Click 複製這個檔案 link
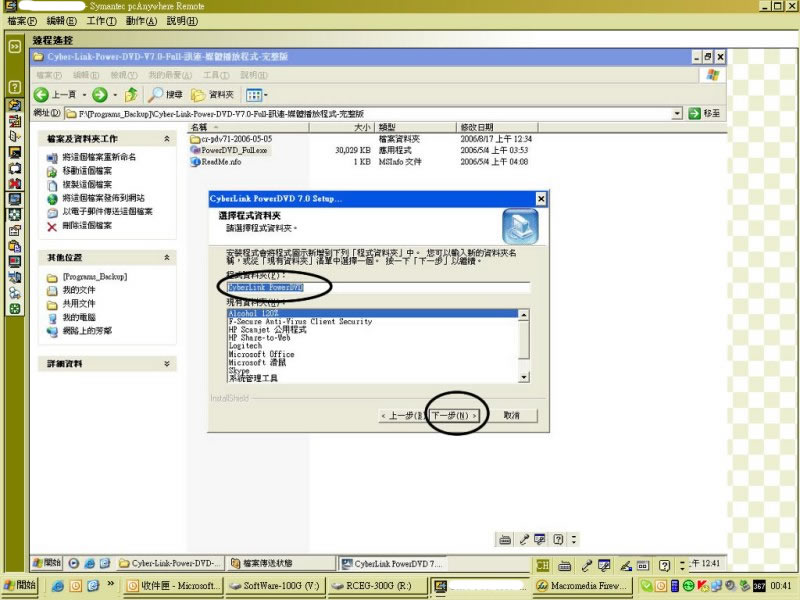Image resolution: width=800 pixels, height=600 pixels. [87, 185]
